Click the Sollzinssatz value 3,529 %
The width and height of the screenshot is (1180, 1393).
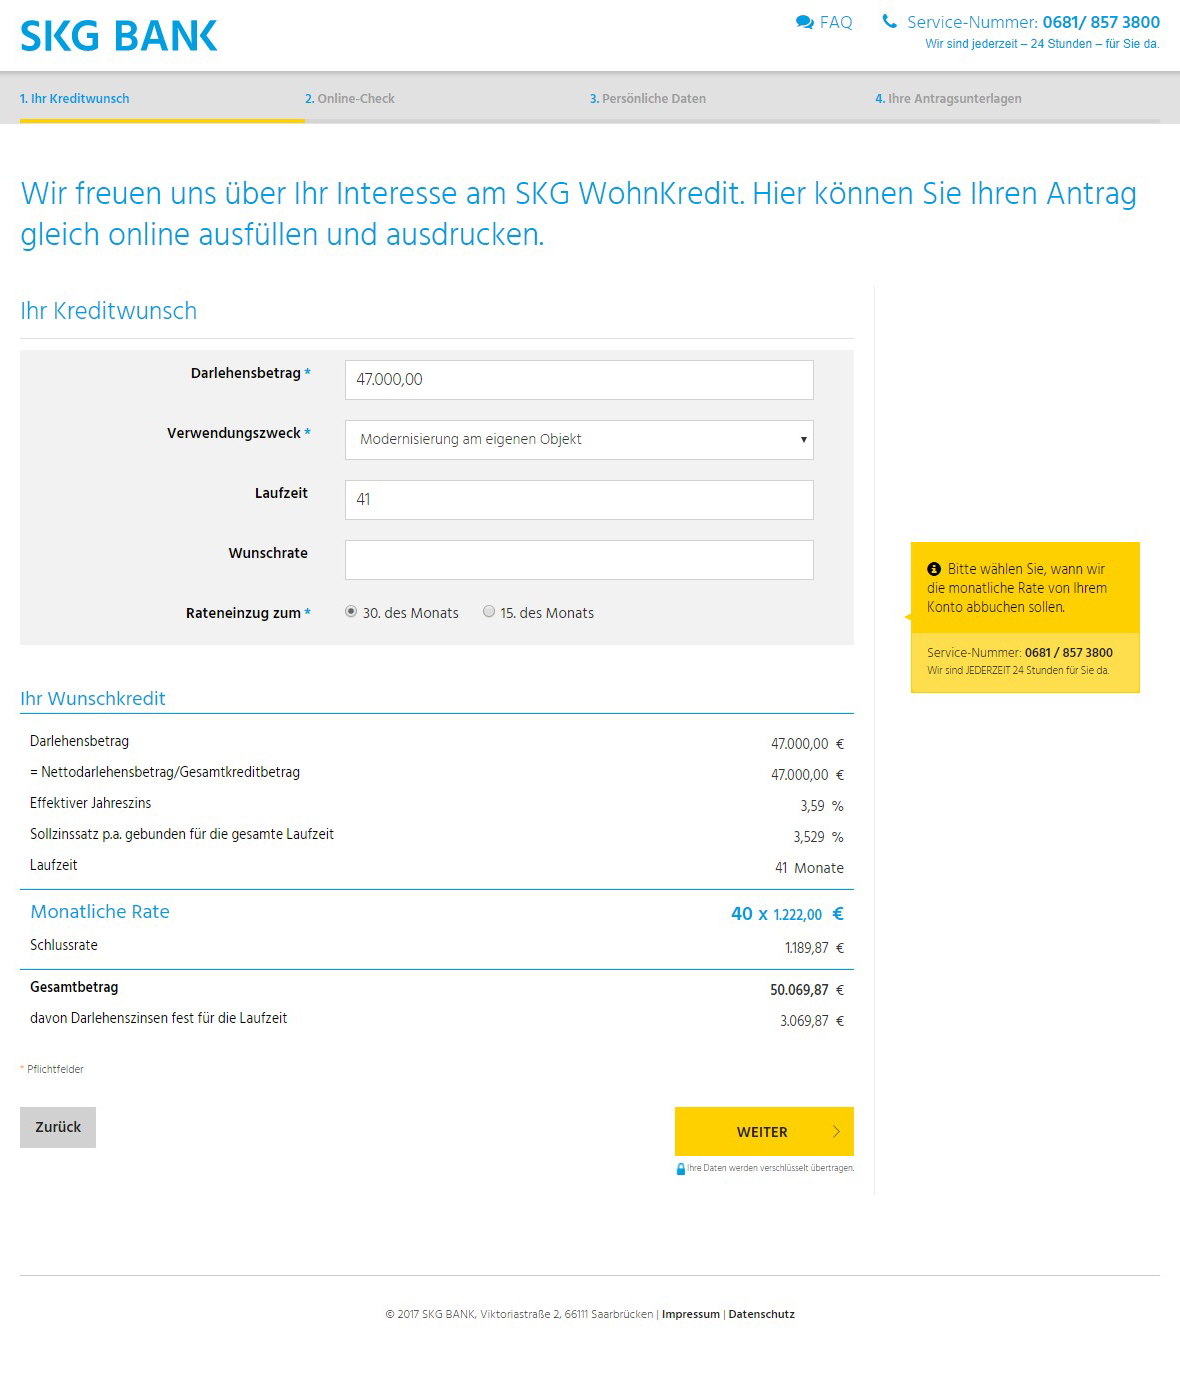pos(818,837)
